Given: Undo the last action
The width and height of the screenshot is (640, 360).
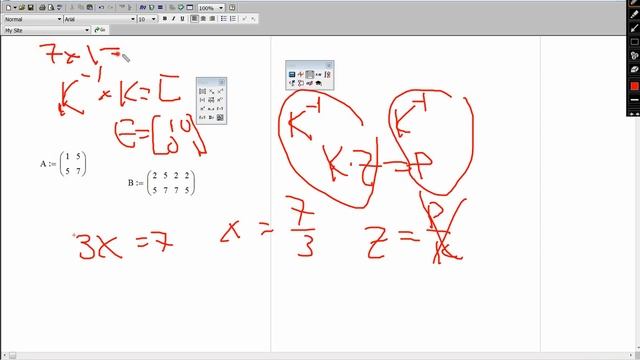Looking at the screenshot, I should (x=101, y=7).
